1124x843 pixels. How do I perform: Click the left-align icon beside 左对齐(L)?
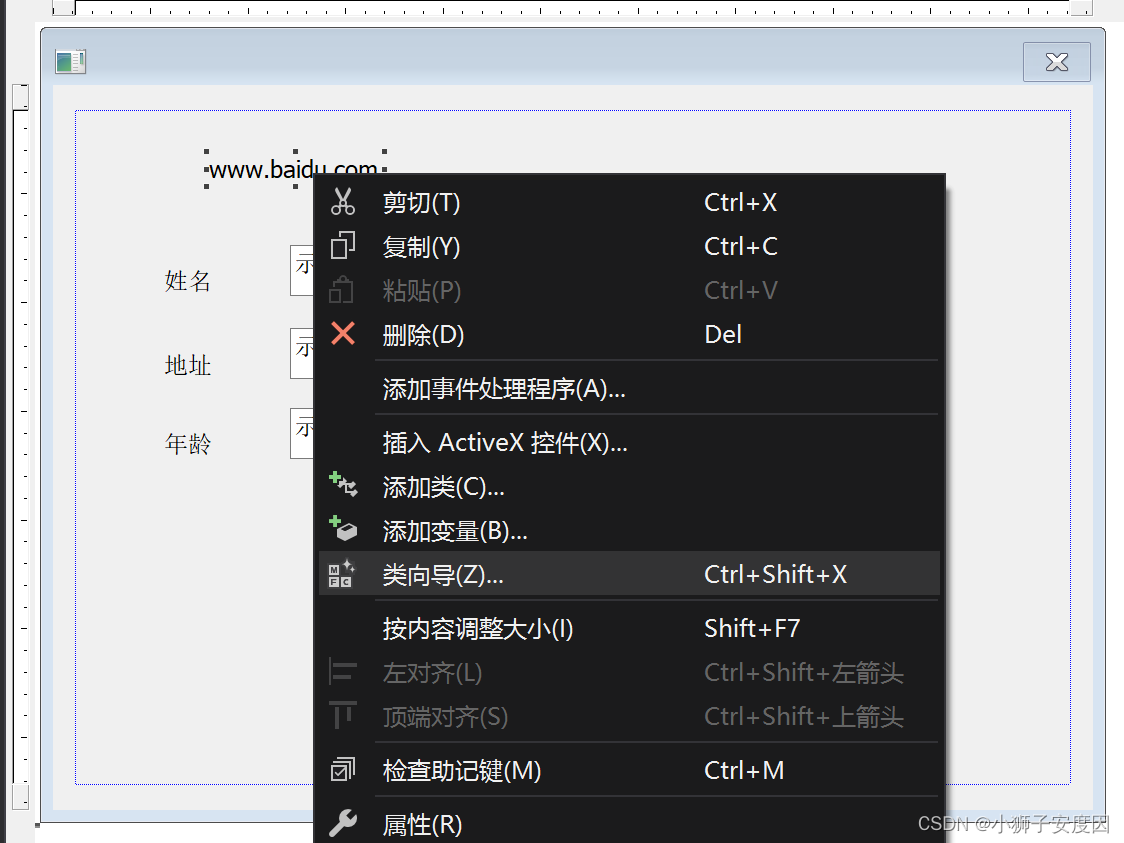344,671
